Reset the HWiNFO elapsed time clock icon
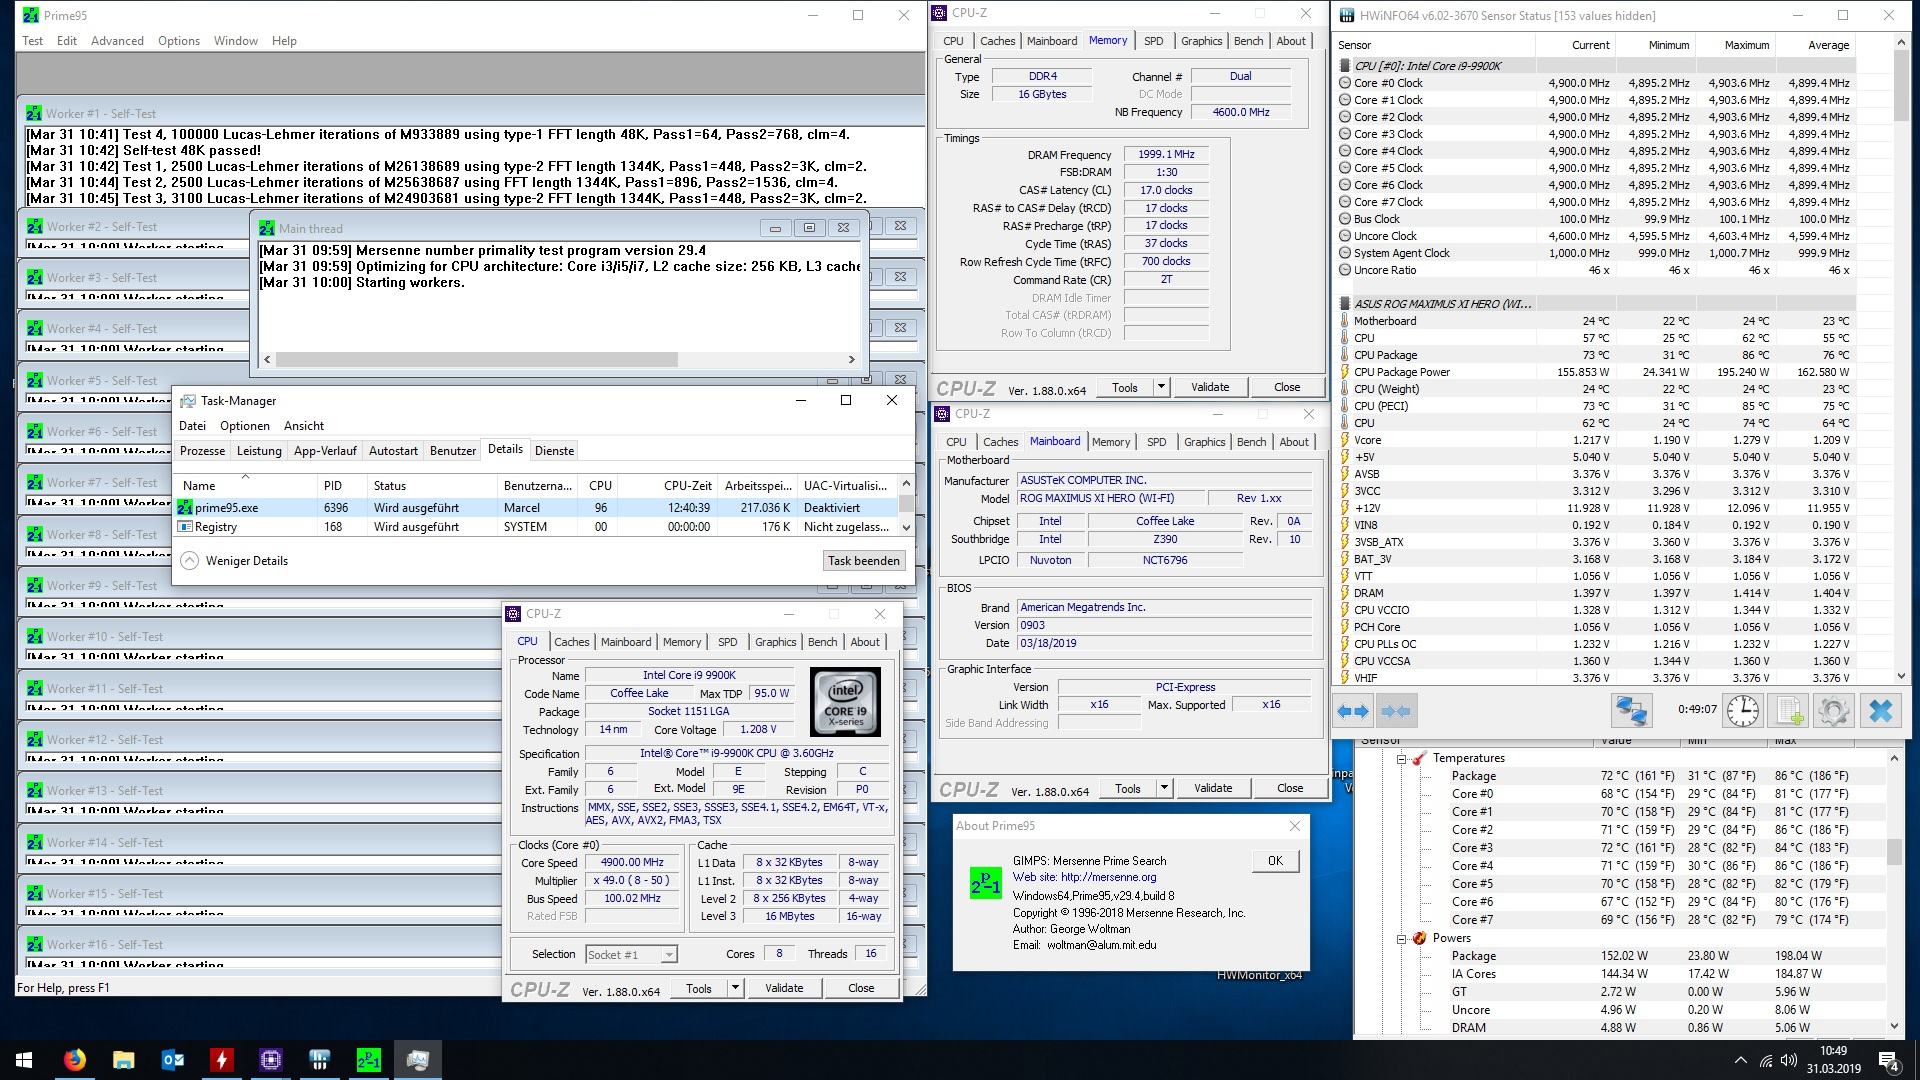The width and height of the screenshot is (1920, 1080). pos(1742,711)
